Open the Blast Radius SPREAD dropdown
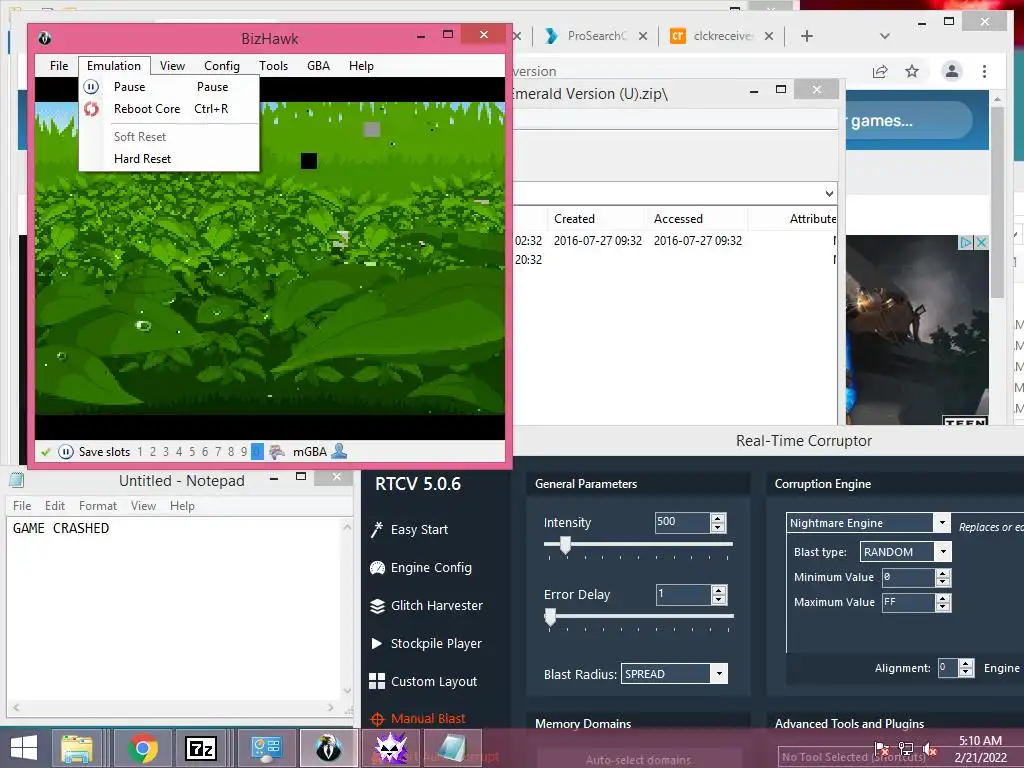The width and height of the screenshot is (1024, 768). [719, 673]
